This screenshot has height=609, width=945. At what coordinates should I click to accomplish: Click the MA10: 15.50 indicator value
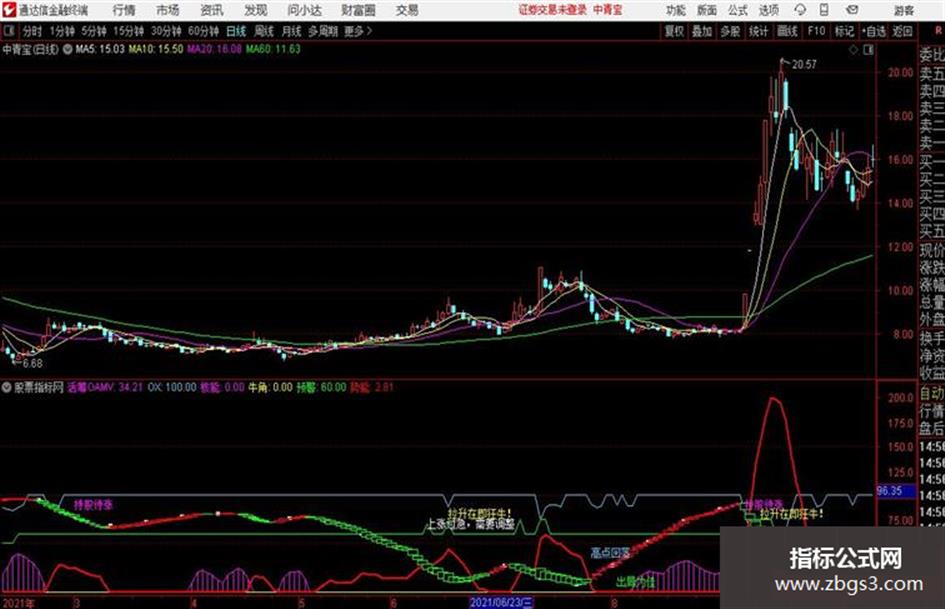point(155,49)
